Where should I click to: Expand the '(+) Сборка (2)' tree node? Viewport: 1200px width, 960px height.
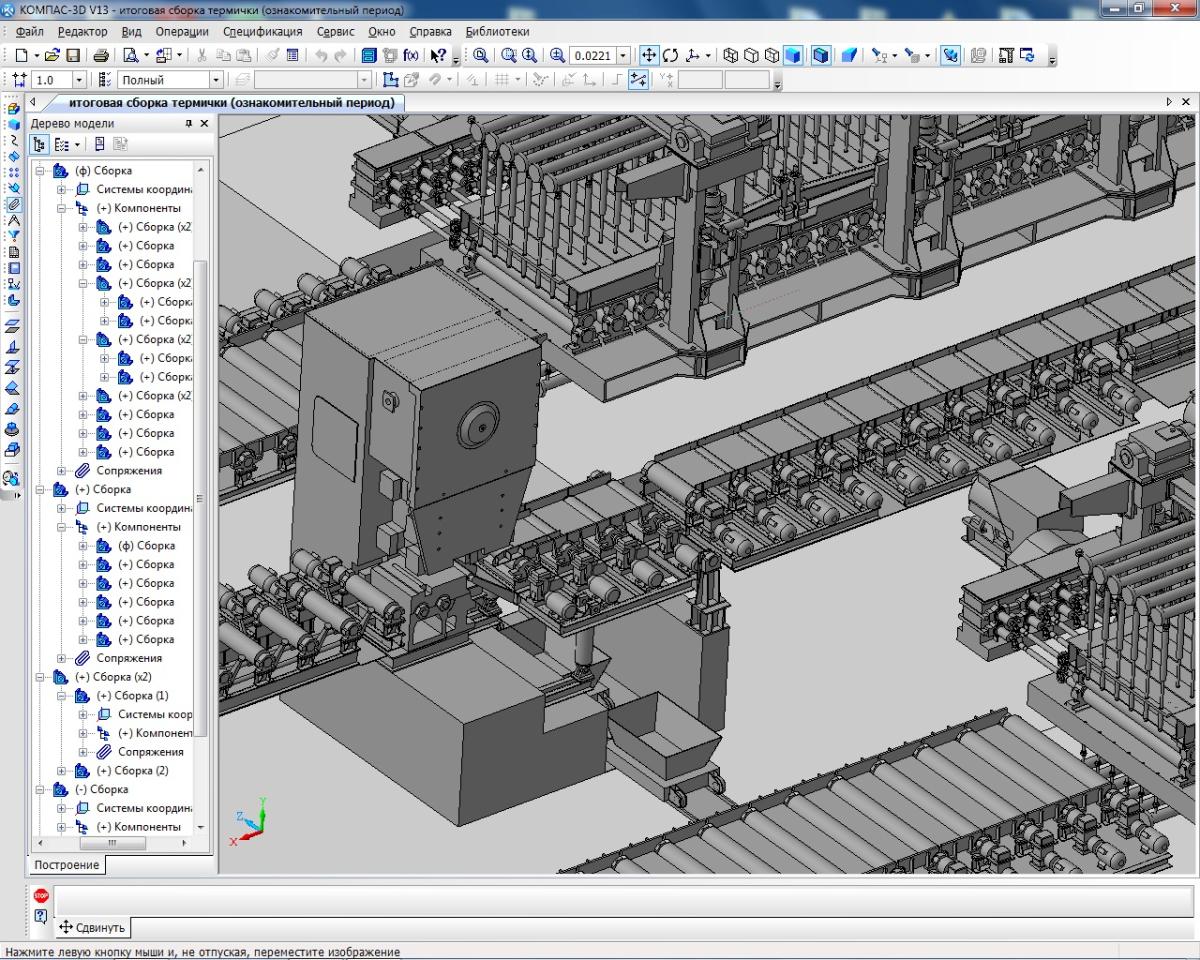pyautogui.click(x=62, y=771)
